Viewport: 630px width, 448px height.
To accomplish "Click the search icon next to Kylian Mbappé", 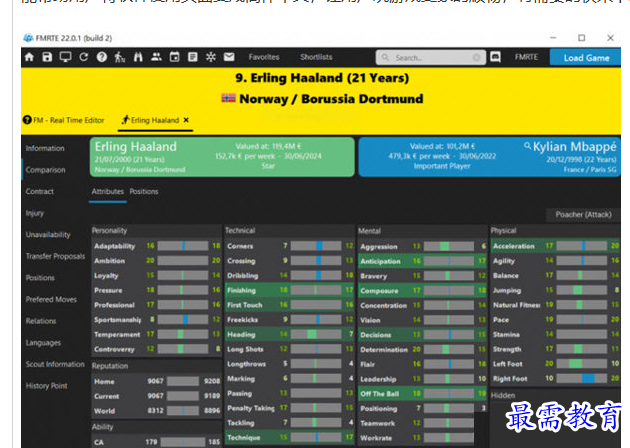I will (x=528, y=146).
